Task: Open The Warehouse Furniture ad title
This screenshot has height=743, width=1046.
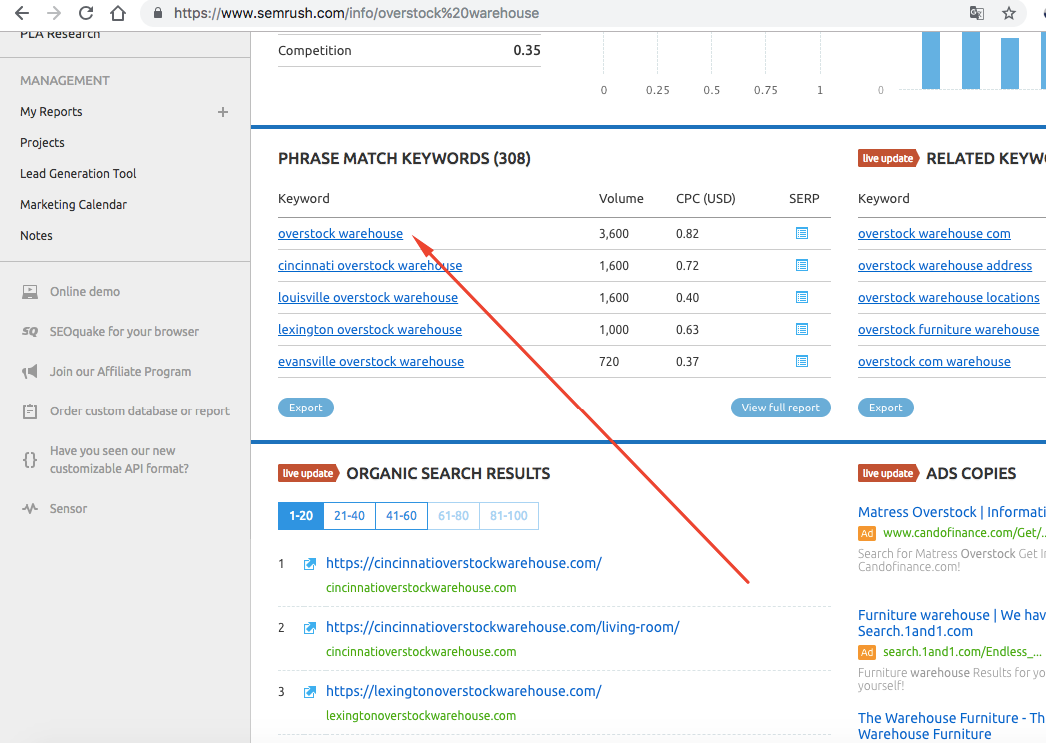Action: 952,726
